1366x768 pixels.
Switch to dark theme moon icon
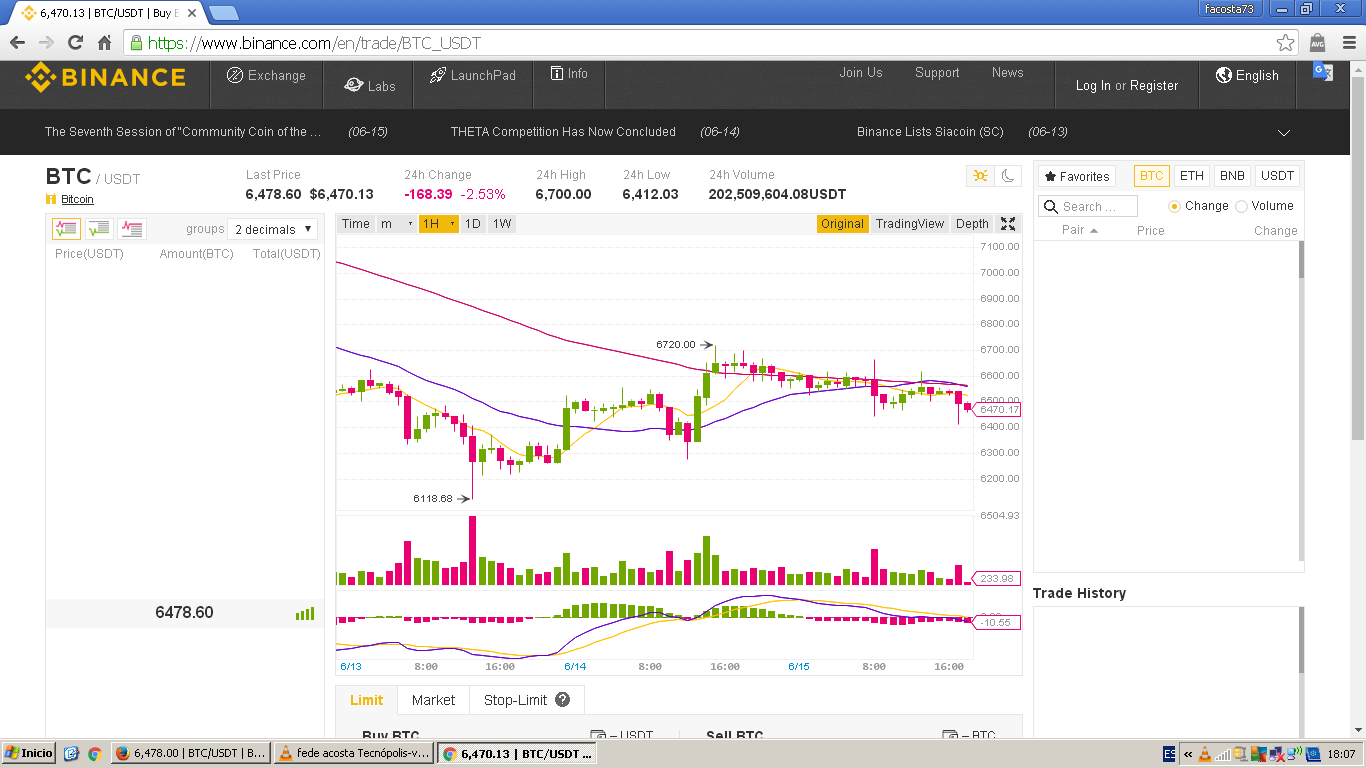pos(1008,176)
